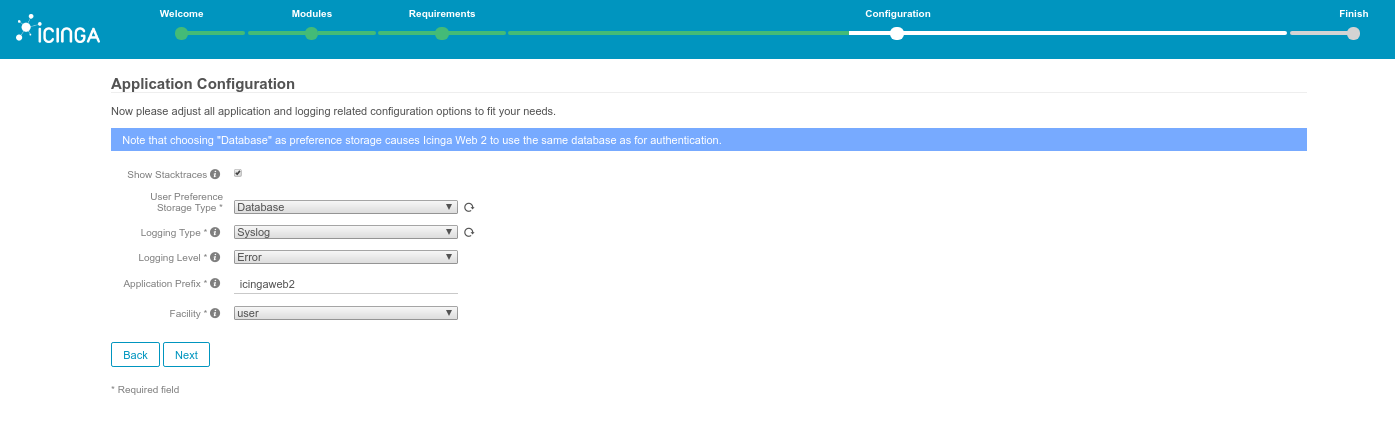Click the Icinga logo
The height and width of the screenshot is (427, 1395).
[x=58, y=31]
